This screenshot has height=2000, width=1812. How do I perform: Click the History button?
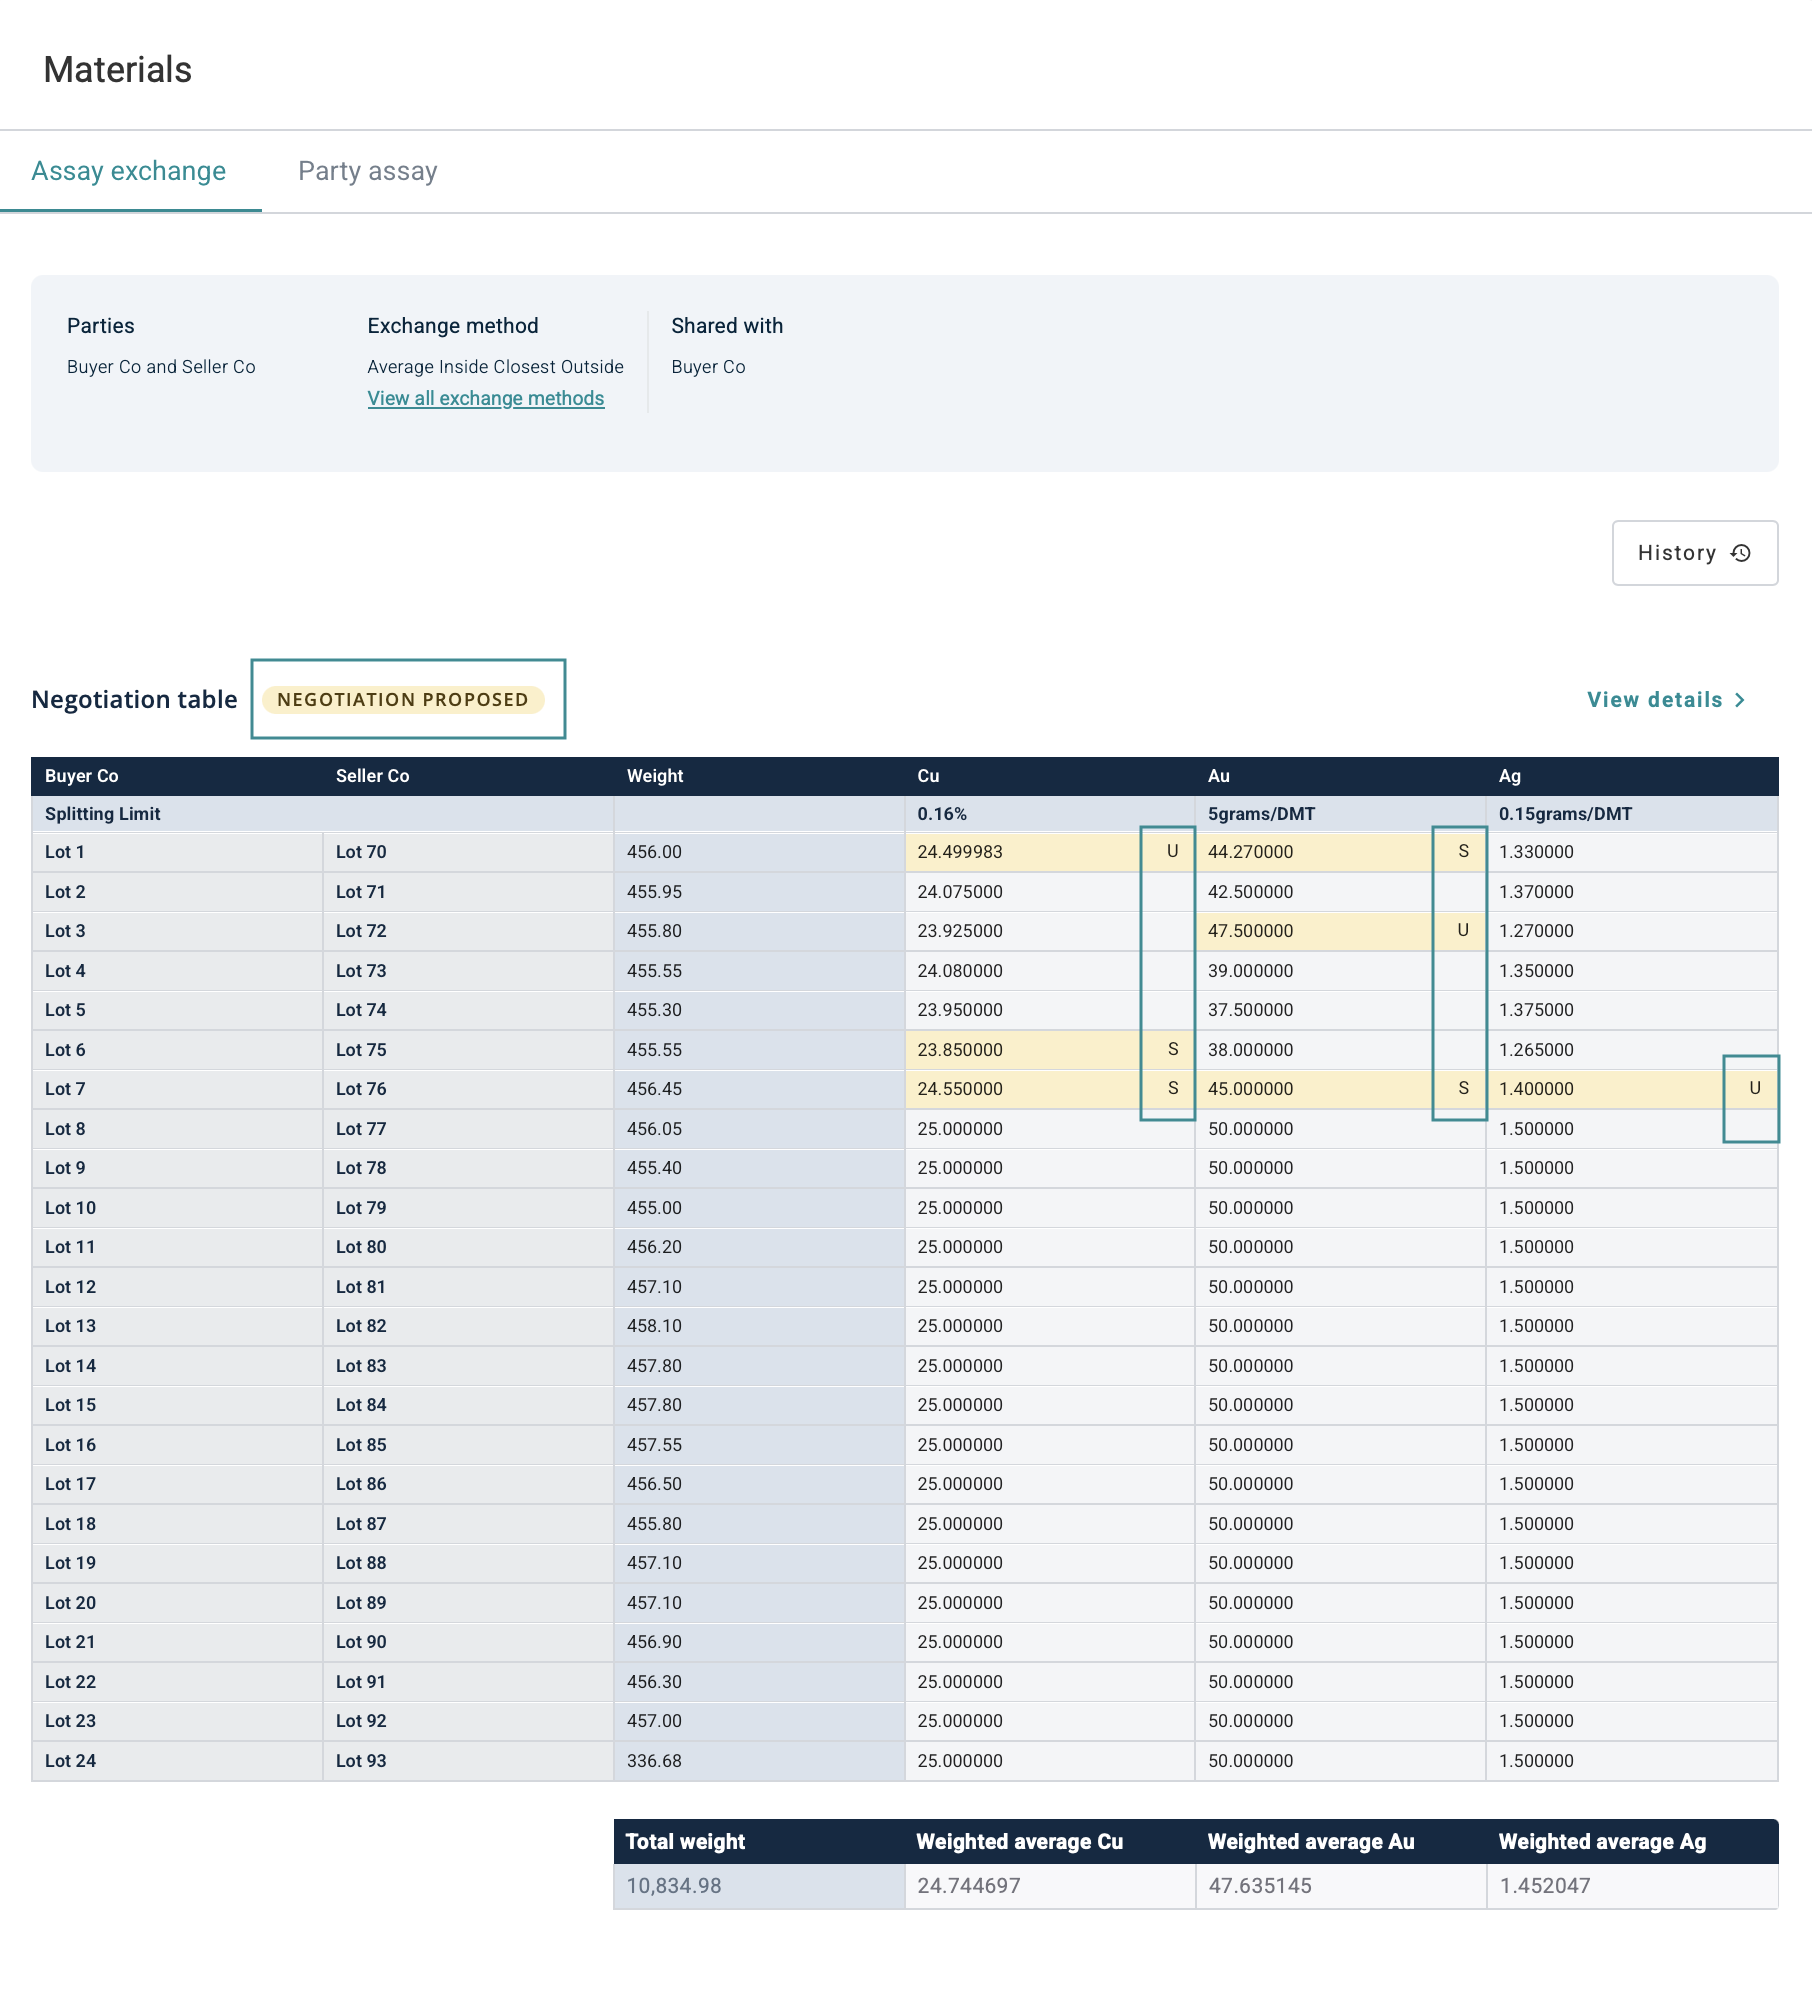1694,553
